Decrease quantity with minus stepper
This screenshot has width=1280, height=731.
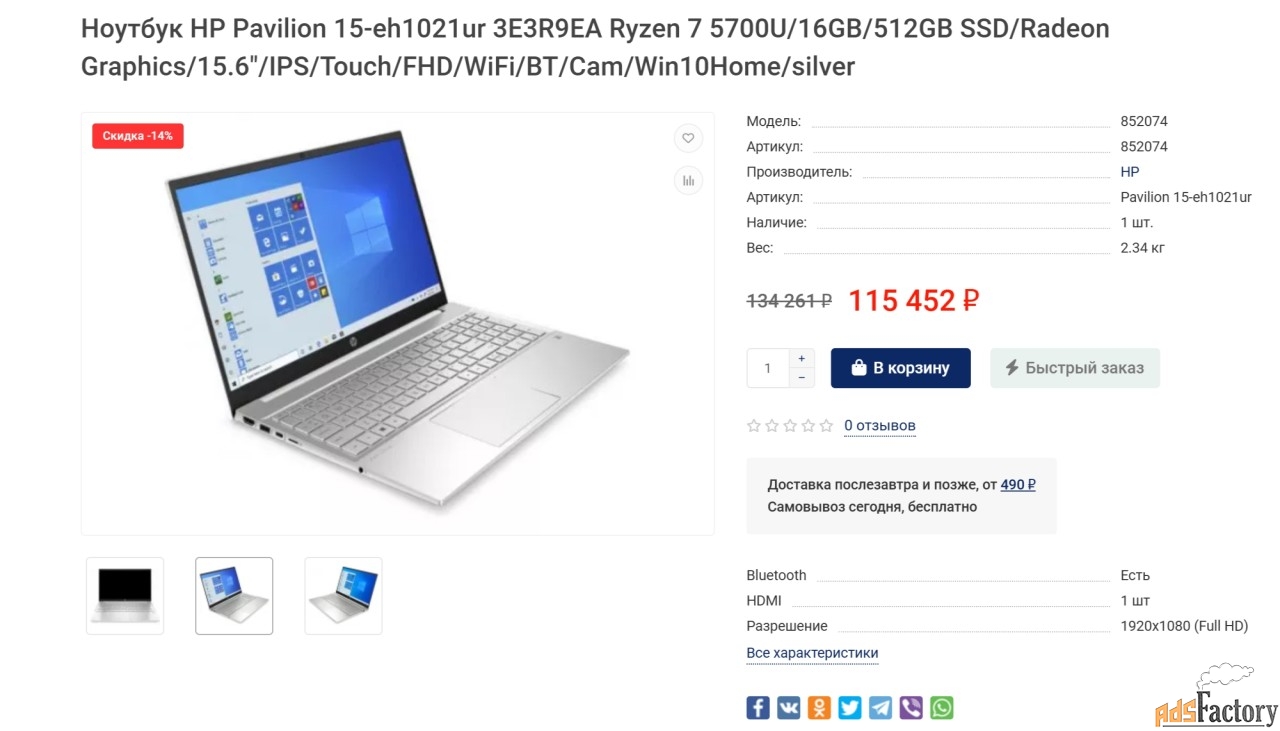pyautogui.click(x=801, y=378)
